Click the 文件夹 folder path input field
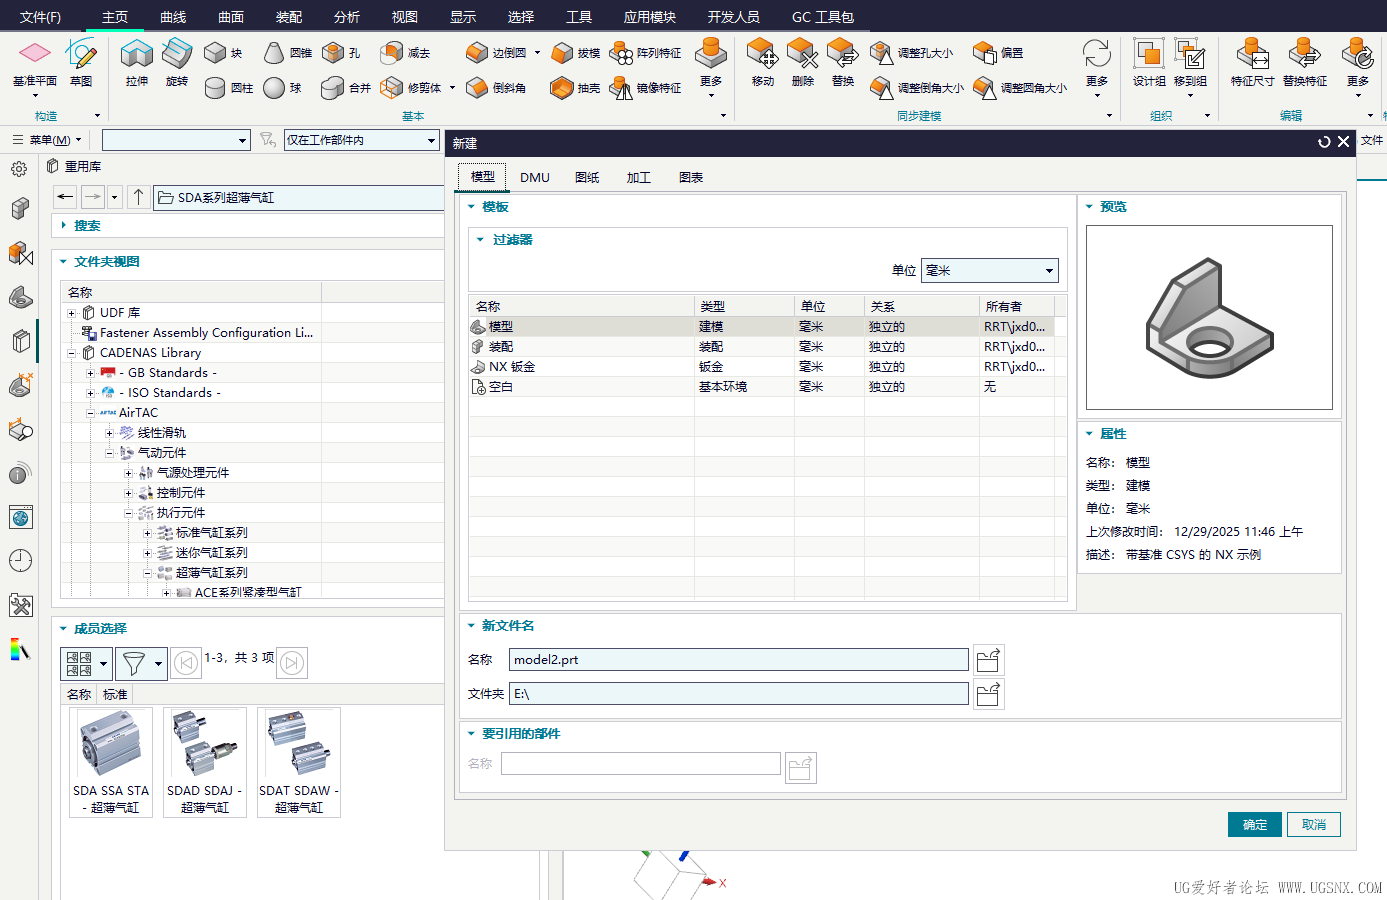The width and height of the screenshot is (1387, 900). click(x=738, y=694)
